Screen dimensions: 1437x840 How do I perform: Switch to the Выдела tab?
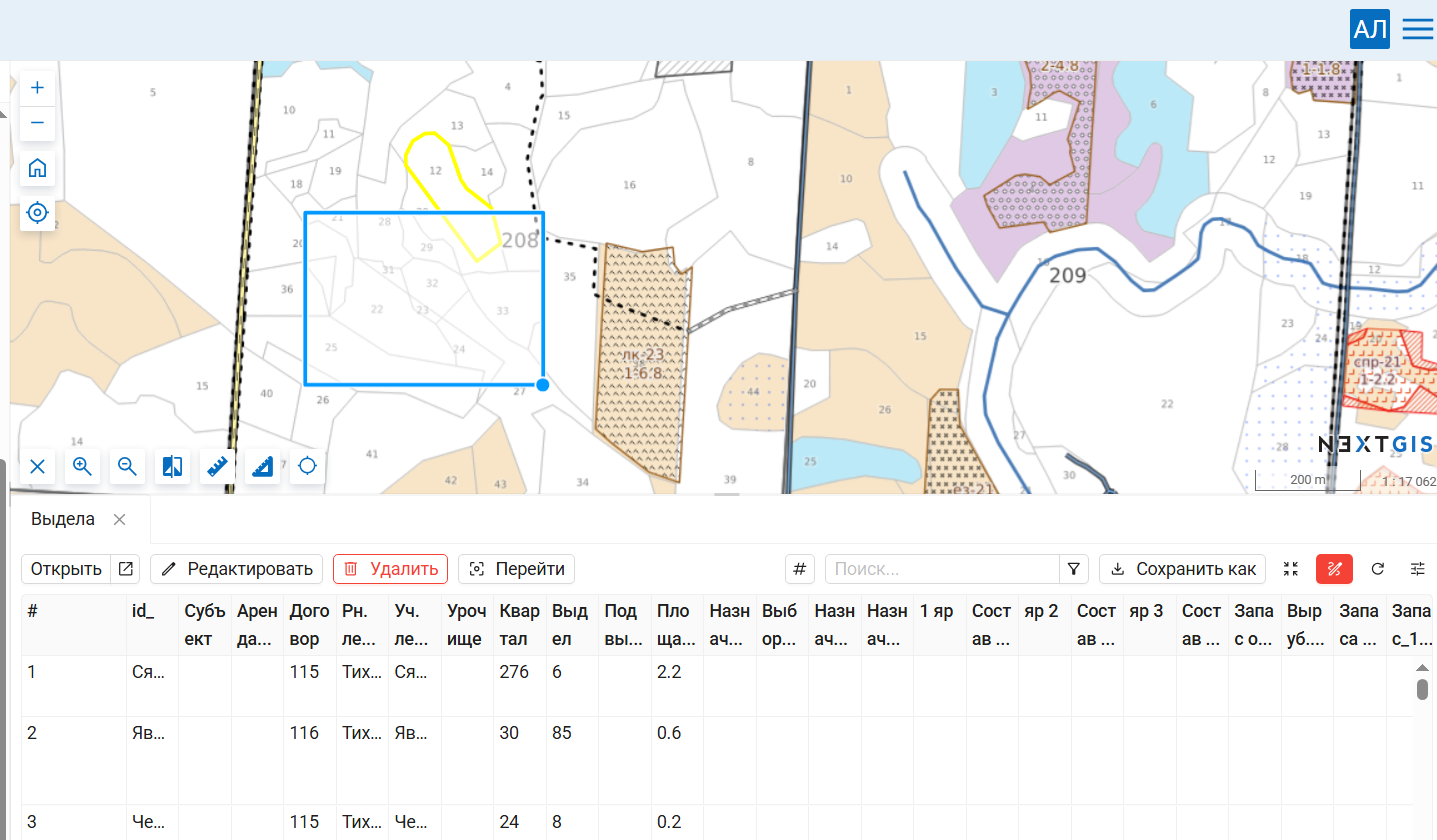[63, 519]
